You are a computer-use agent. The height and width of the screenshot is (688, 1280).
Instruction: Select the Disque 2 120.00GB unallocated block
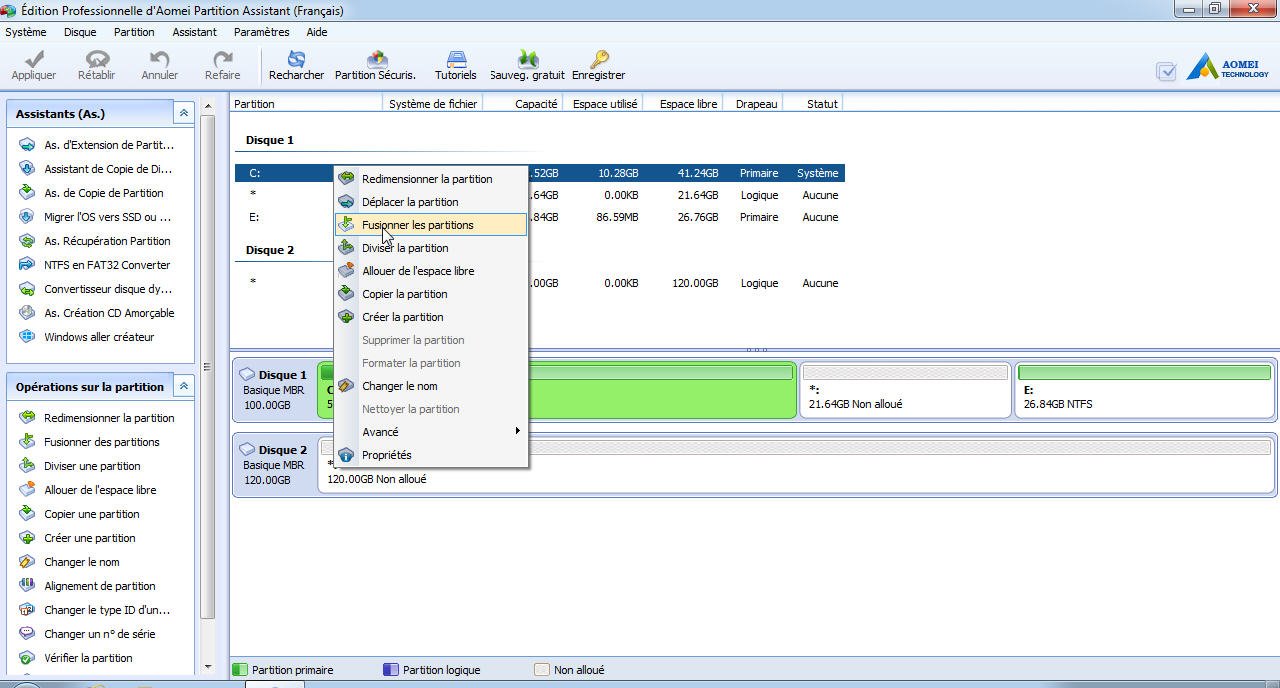tap(796, 465)
